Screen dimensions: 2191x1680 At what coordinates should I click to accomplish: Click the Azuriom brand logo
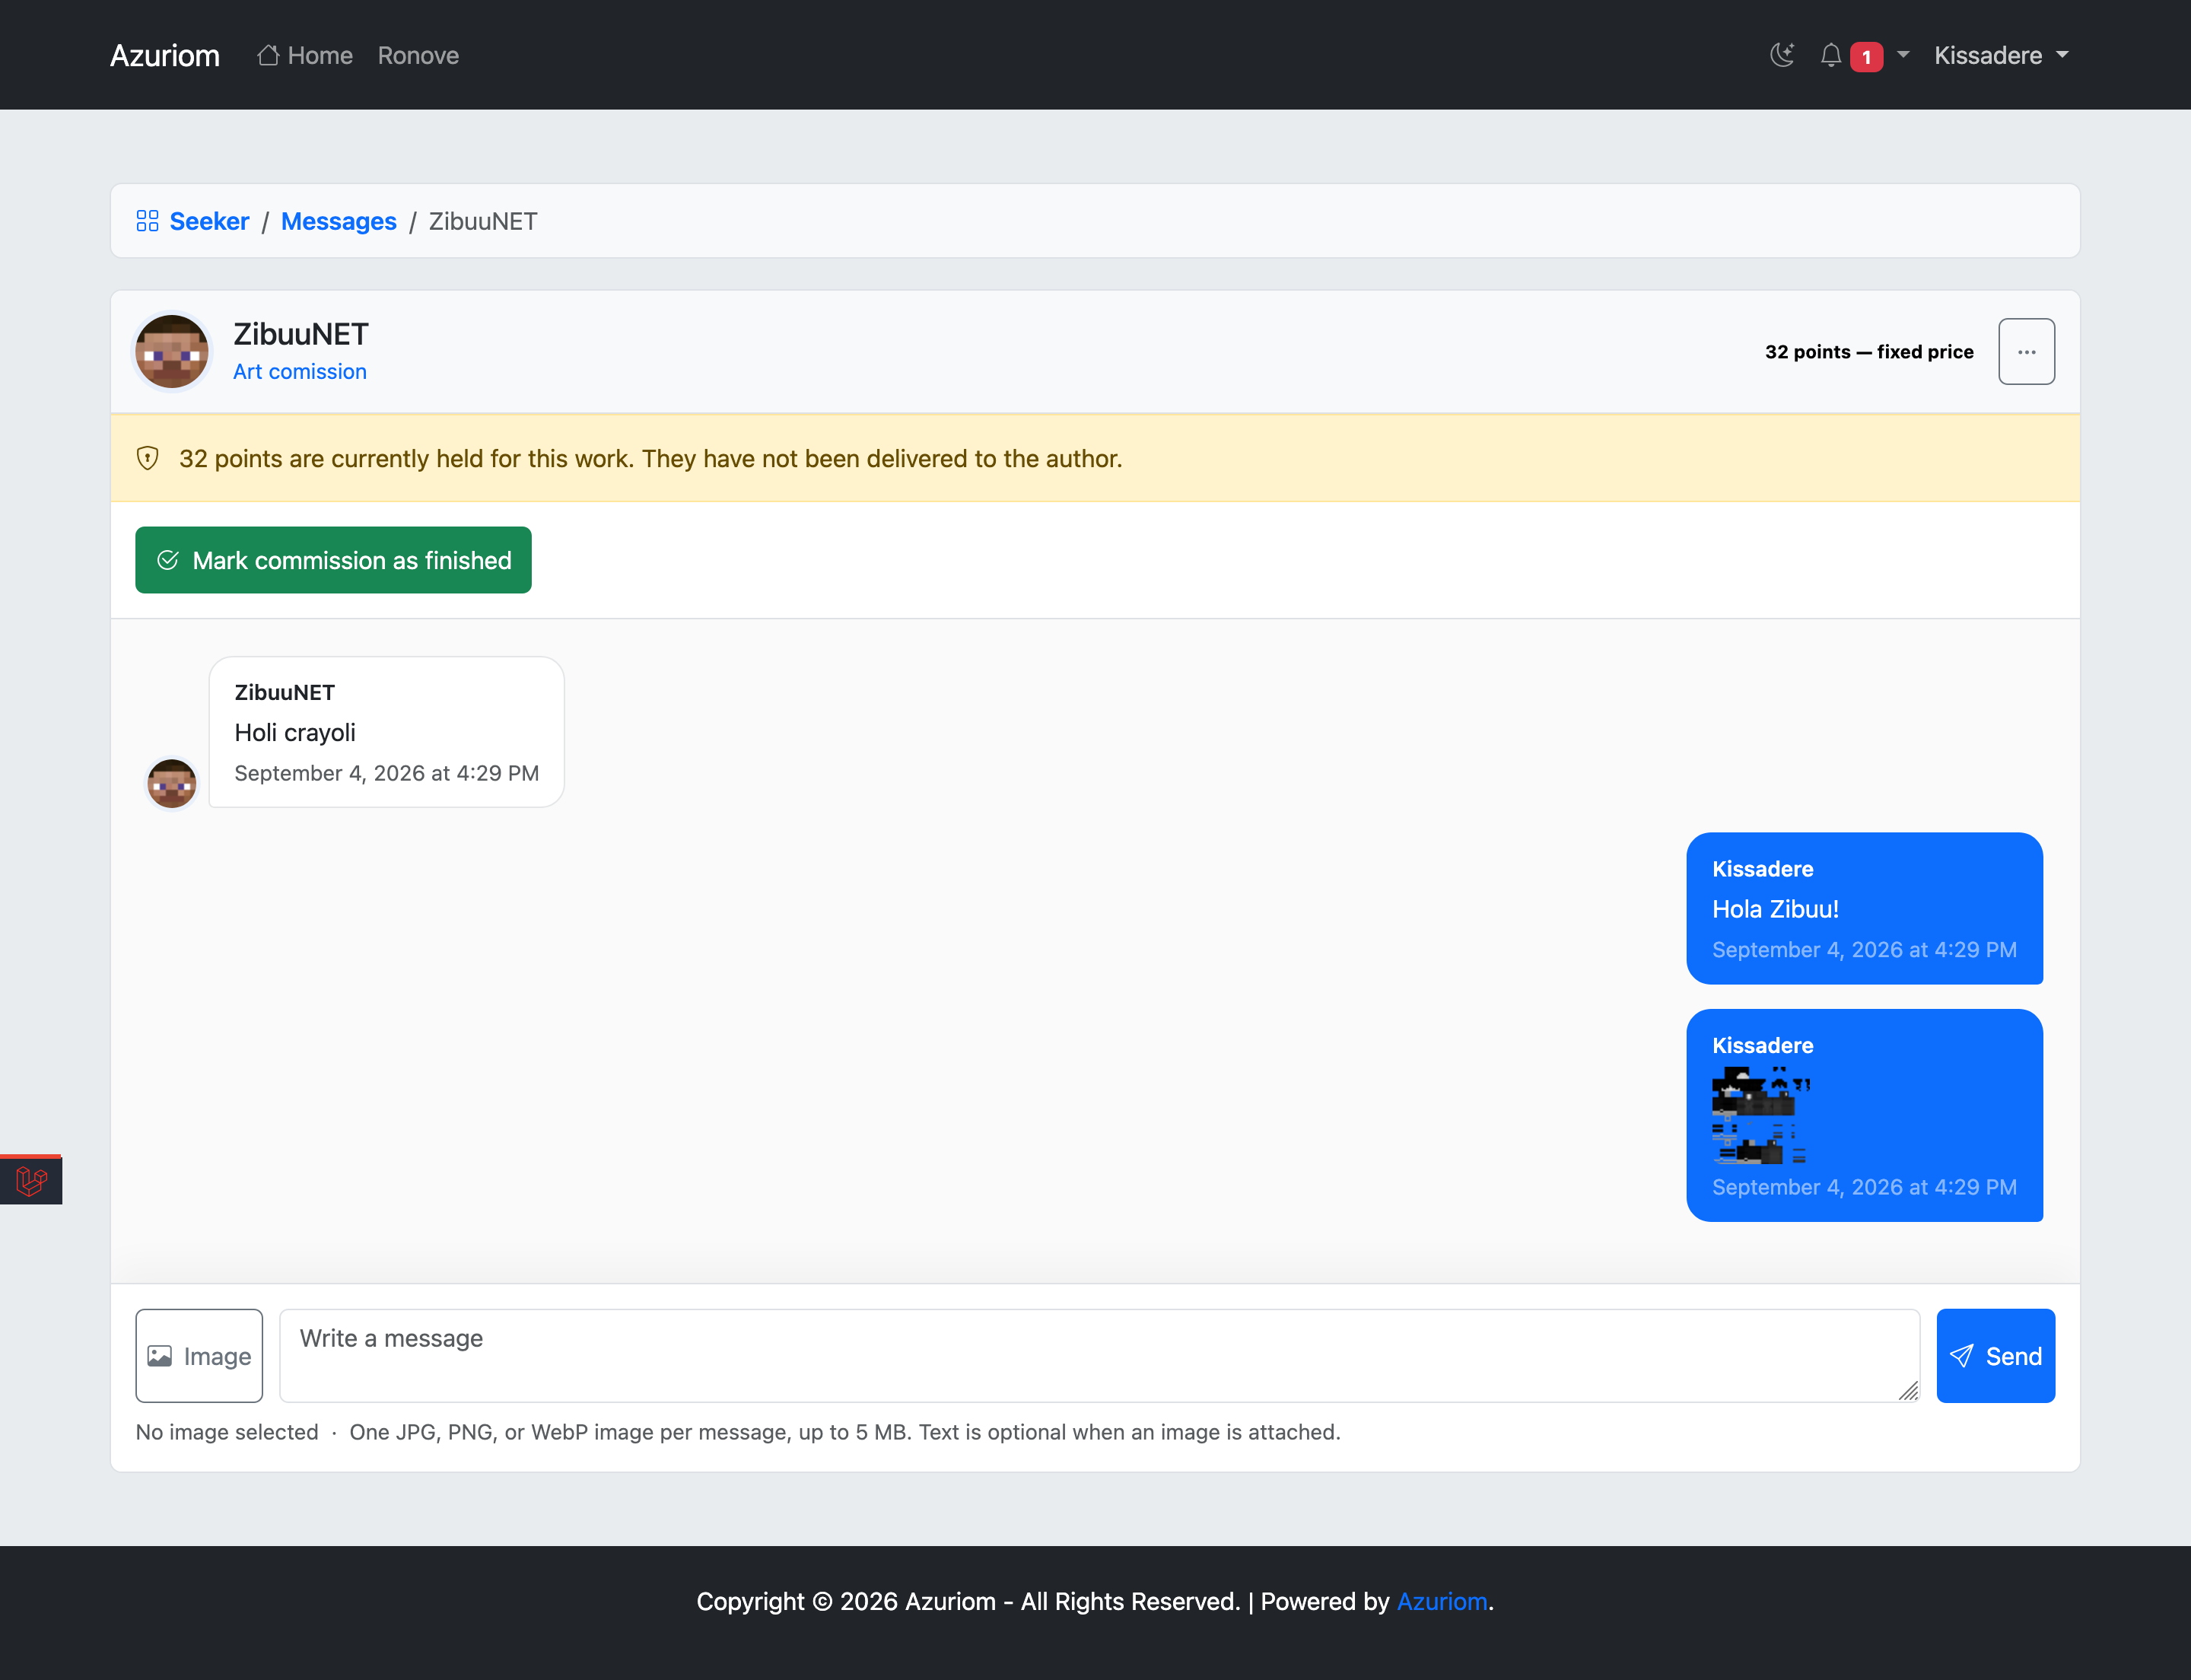tap(165, 55)
